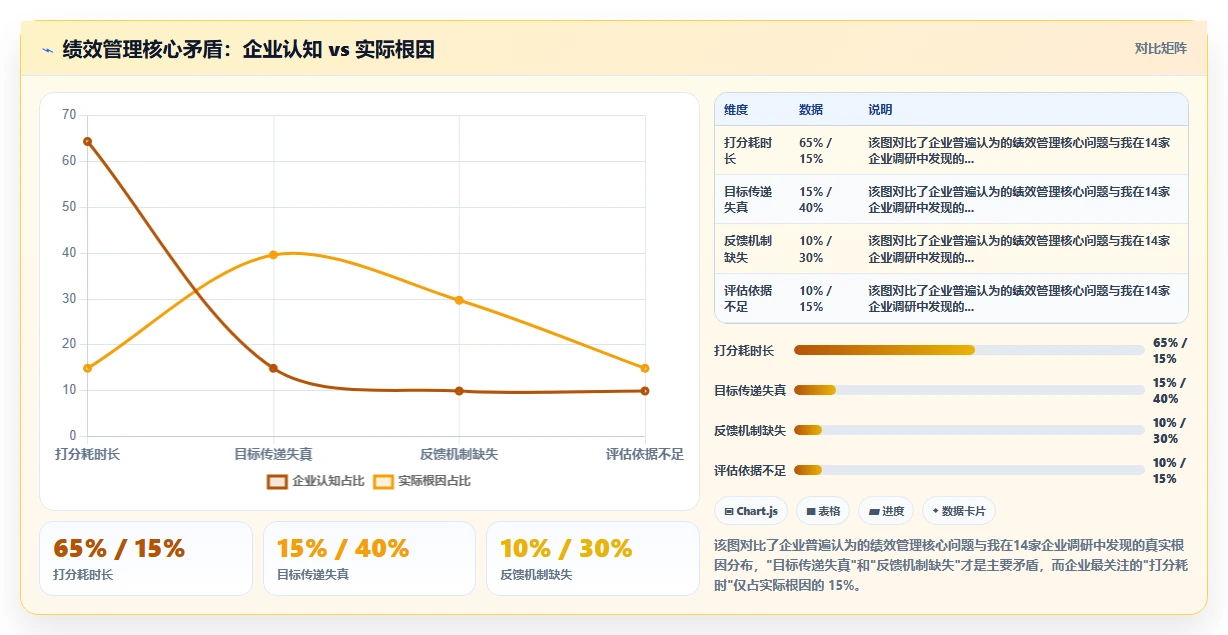The image size is (1228, 635).
Task: Open the 65% / 15% 打分耗时长 stat card
Action: (x=146, y=558)
